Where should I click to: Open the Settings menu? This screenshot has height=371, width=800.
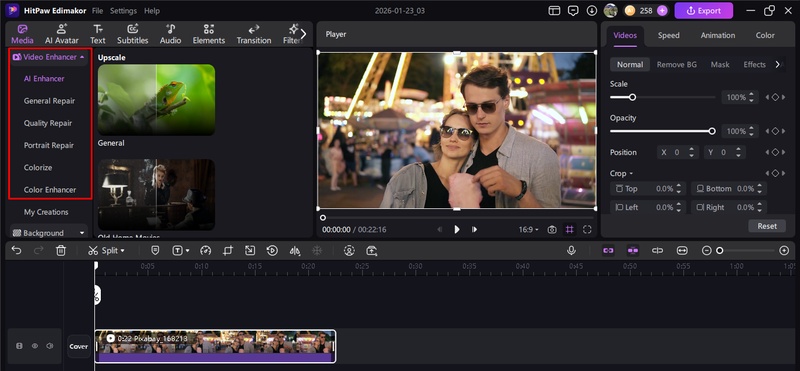123,11
